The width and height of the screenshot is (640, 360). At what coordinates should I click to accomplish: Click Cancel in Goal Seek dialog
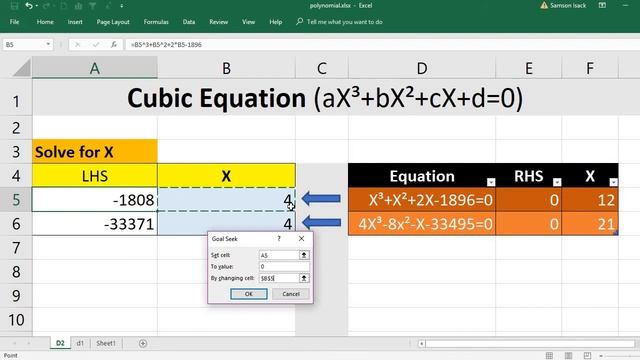click(x=291, y=294)
